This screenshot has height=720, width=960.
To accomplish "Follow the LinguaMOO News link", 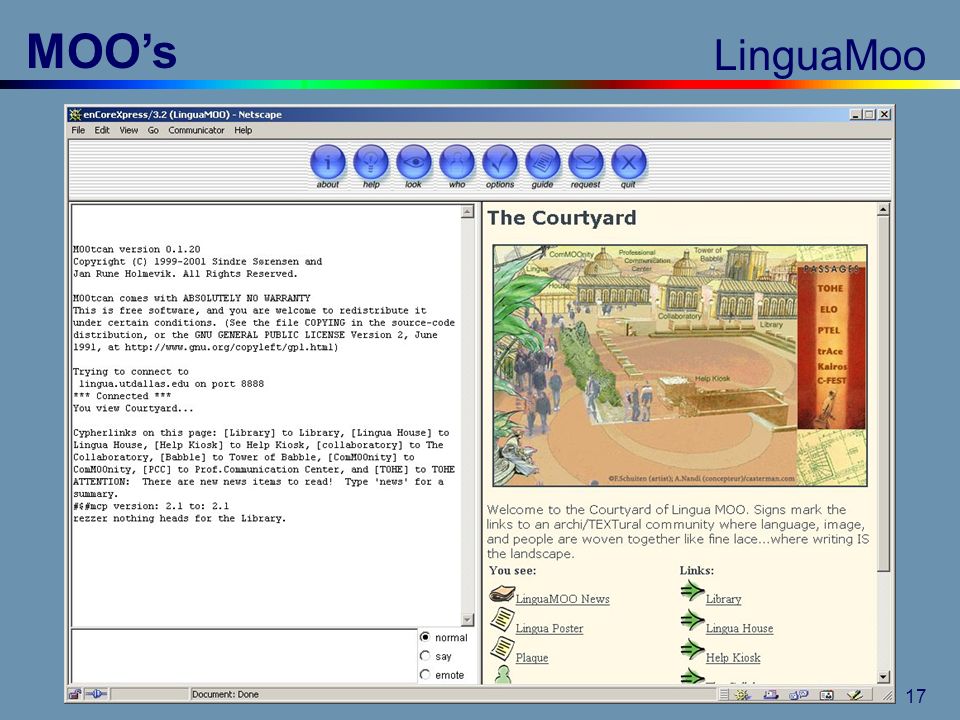I will [563, 599].
